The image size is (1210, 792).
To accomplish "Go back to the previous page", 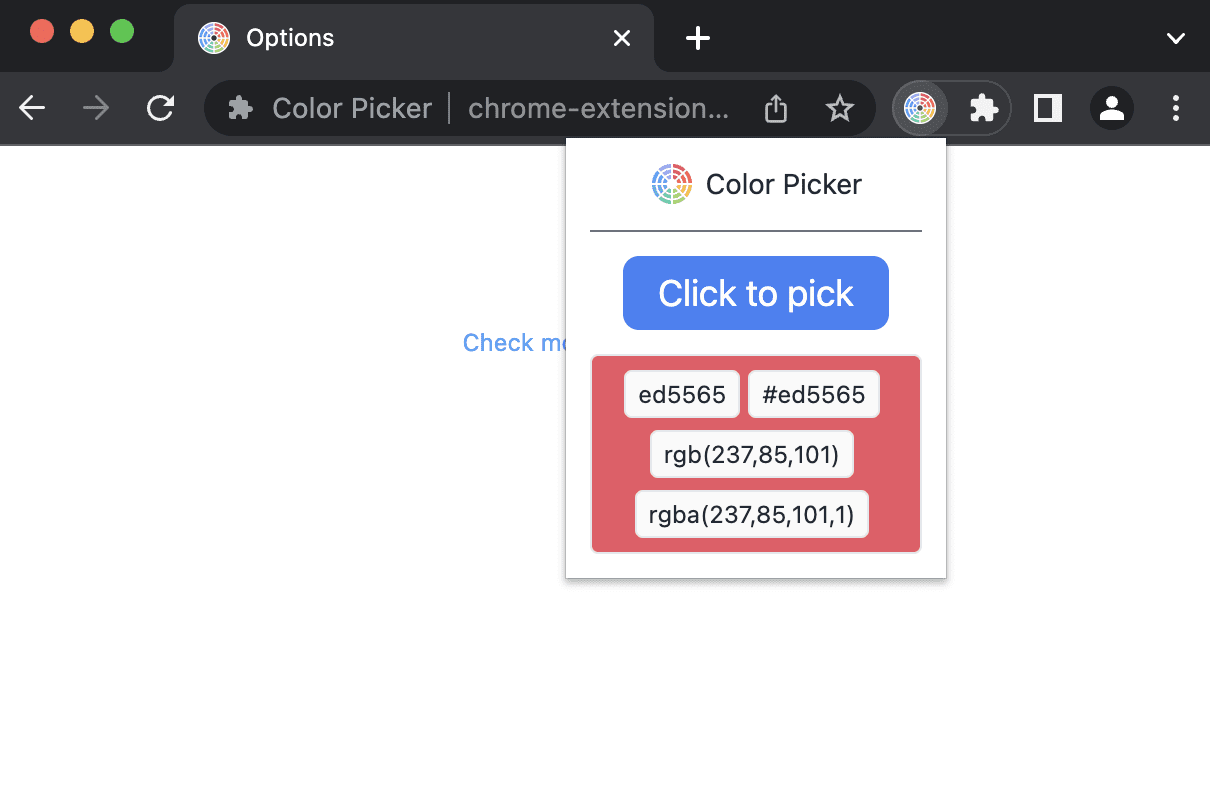I will 33,108.
